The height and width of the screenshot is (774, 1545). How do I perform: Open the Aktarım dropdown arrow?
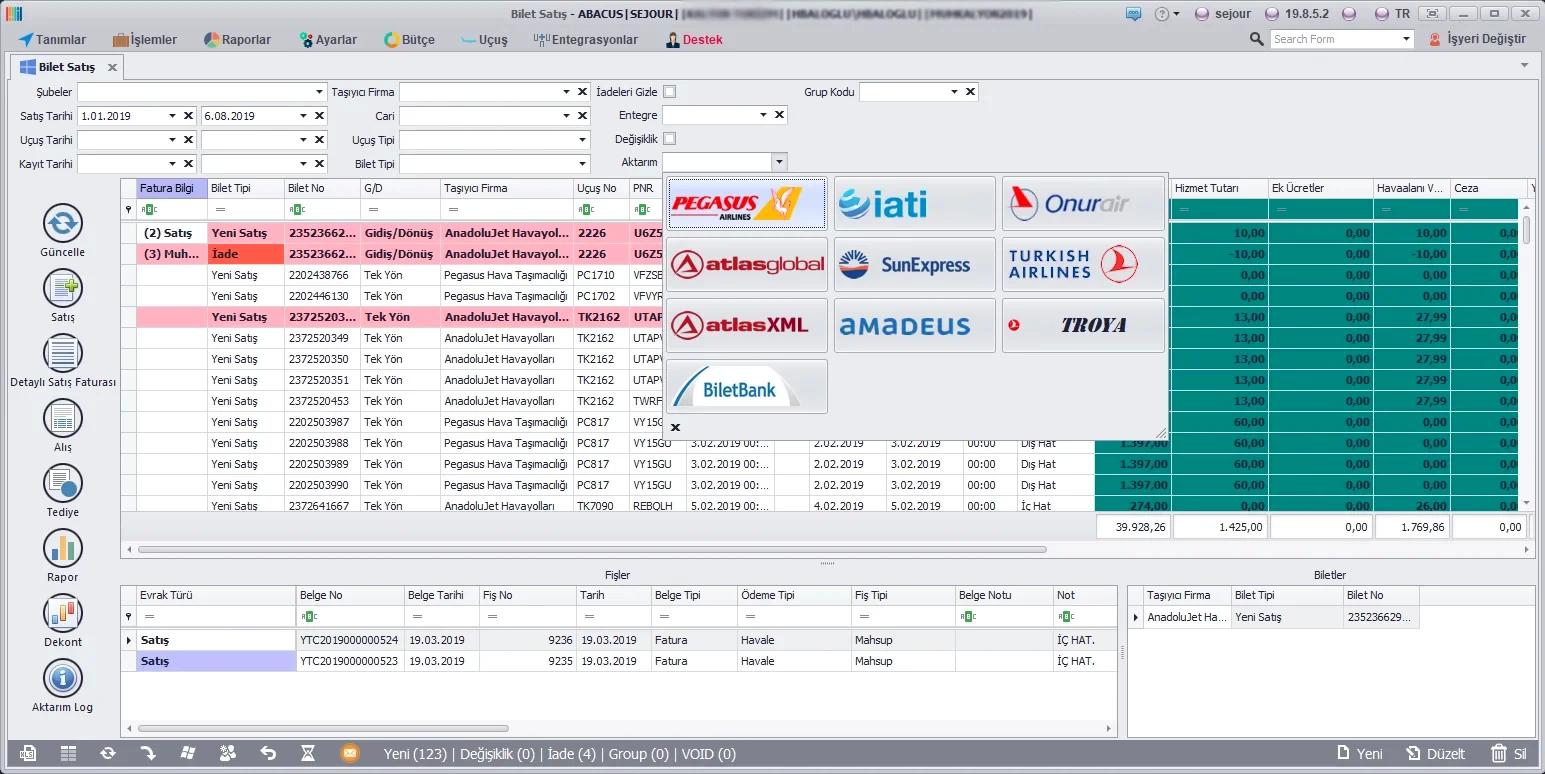coord(778,162)
